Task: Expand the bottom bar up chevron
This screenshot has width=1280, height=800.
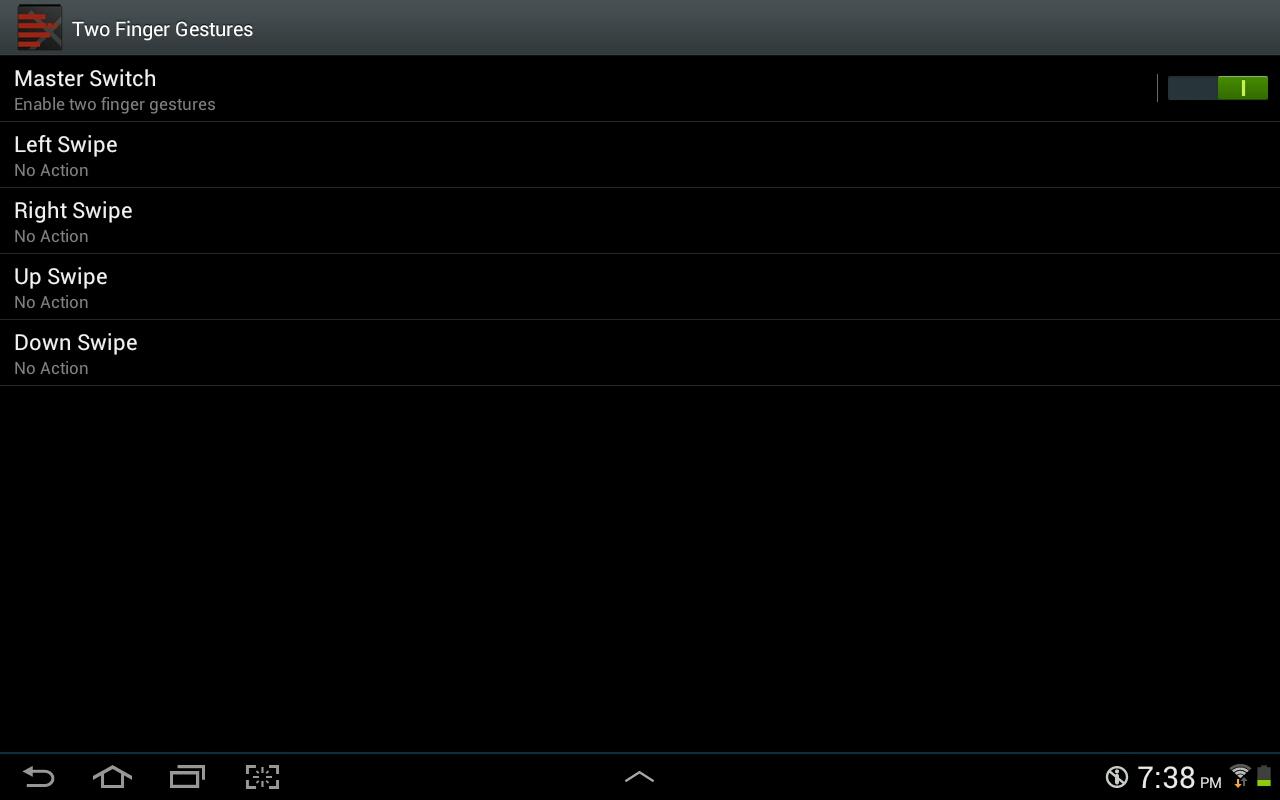Action: click(639, 776)
